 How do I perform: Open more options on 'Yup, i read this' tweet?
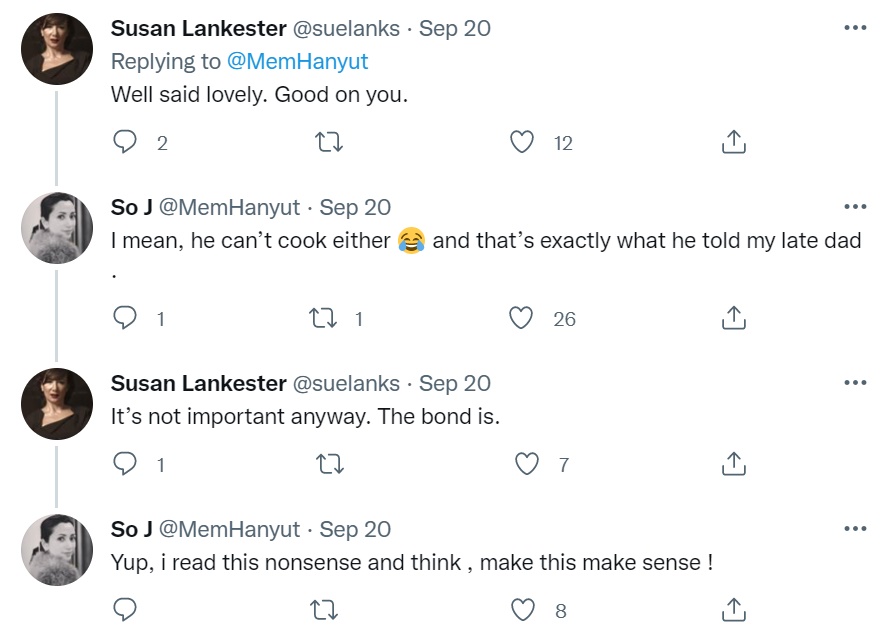pos(855,528)
